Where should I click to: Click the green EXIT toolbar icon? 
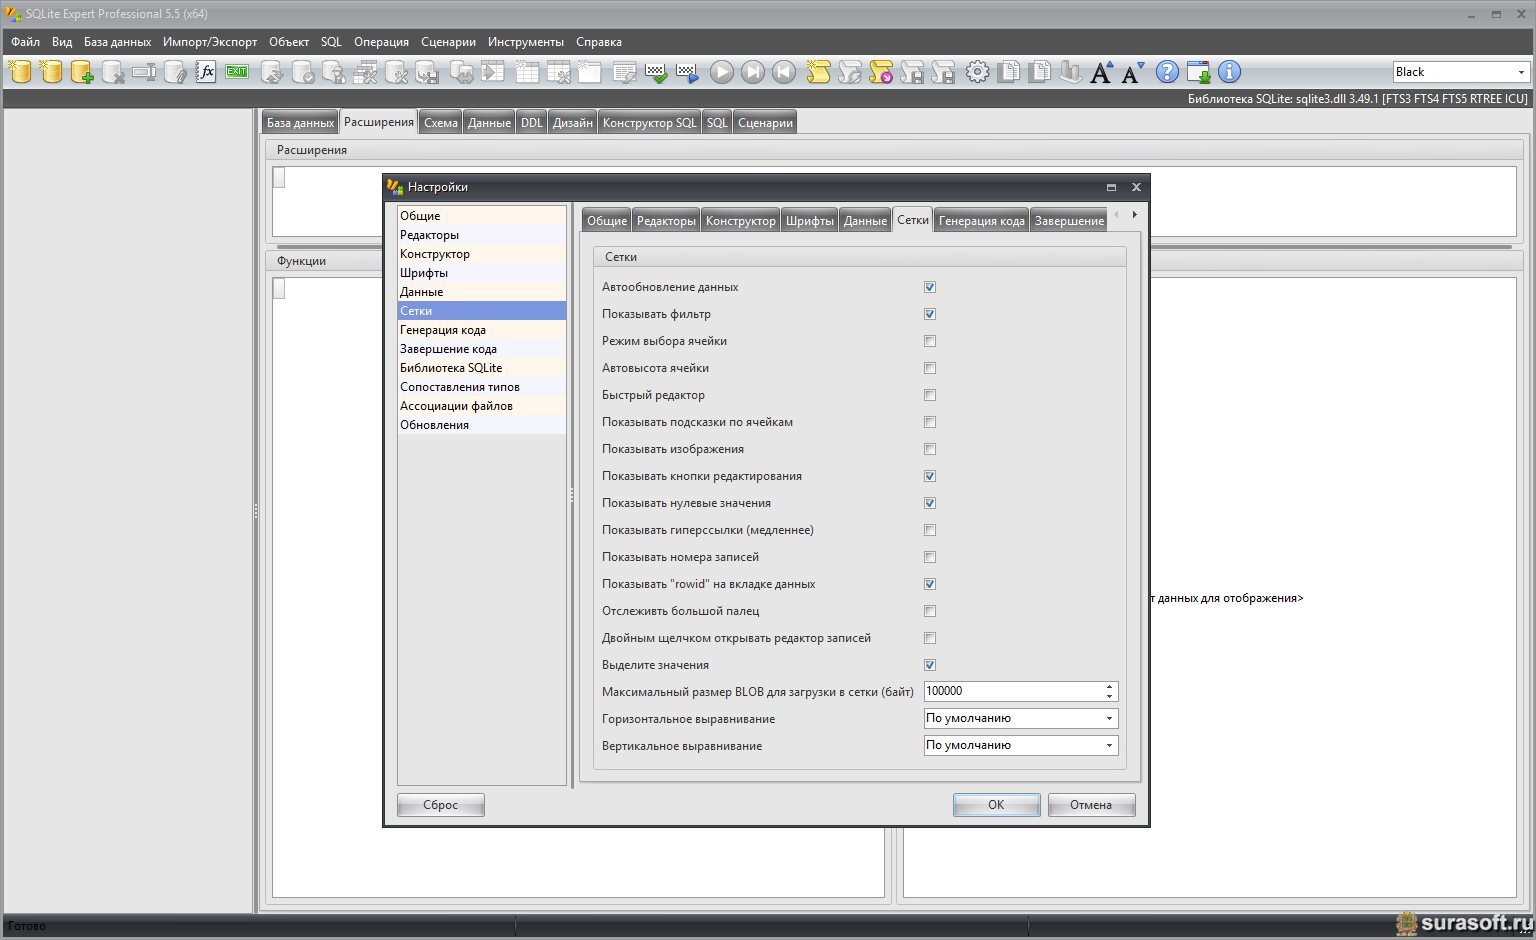[x=237, y=72]
